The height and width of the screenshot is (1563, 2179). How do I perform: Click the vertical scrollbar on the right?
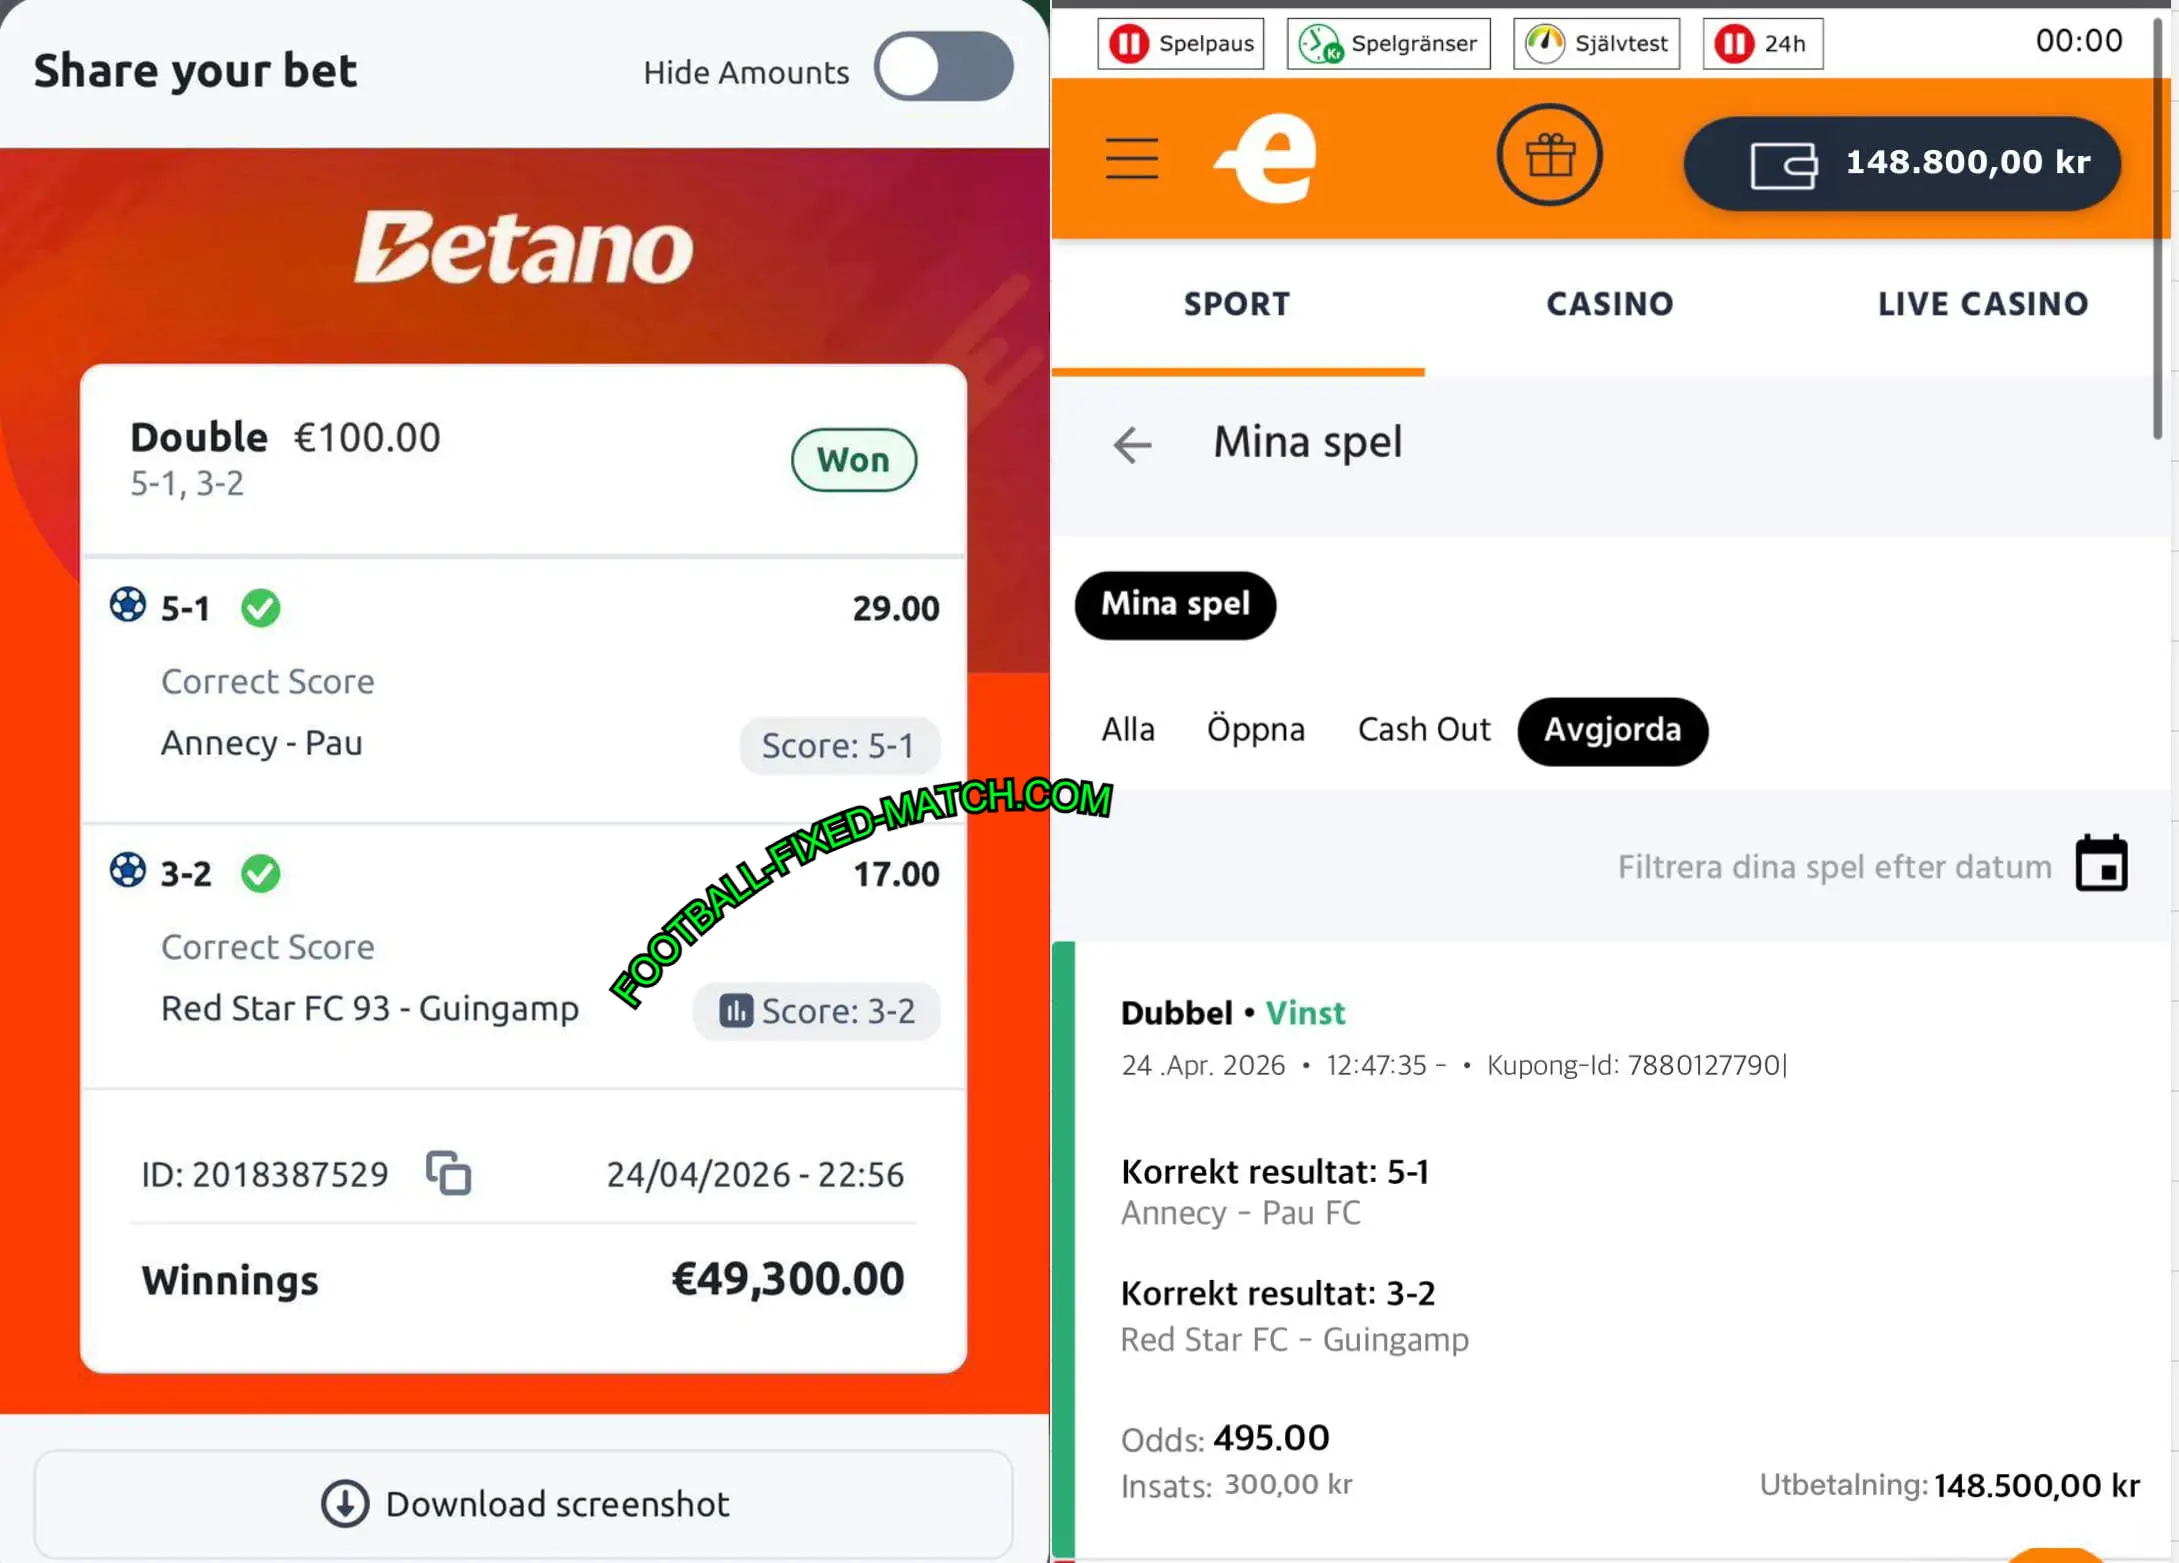pyautogui.click(x=2158, y=230)
